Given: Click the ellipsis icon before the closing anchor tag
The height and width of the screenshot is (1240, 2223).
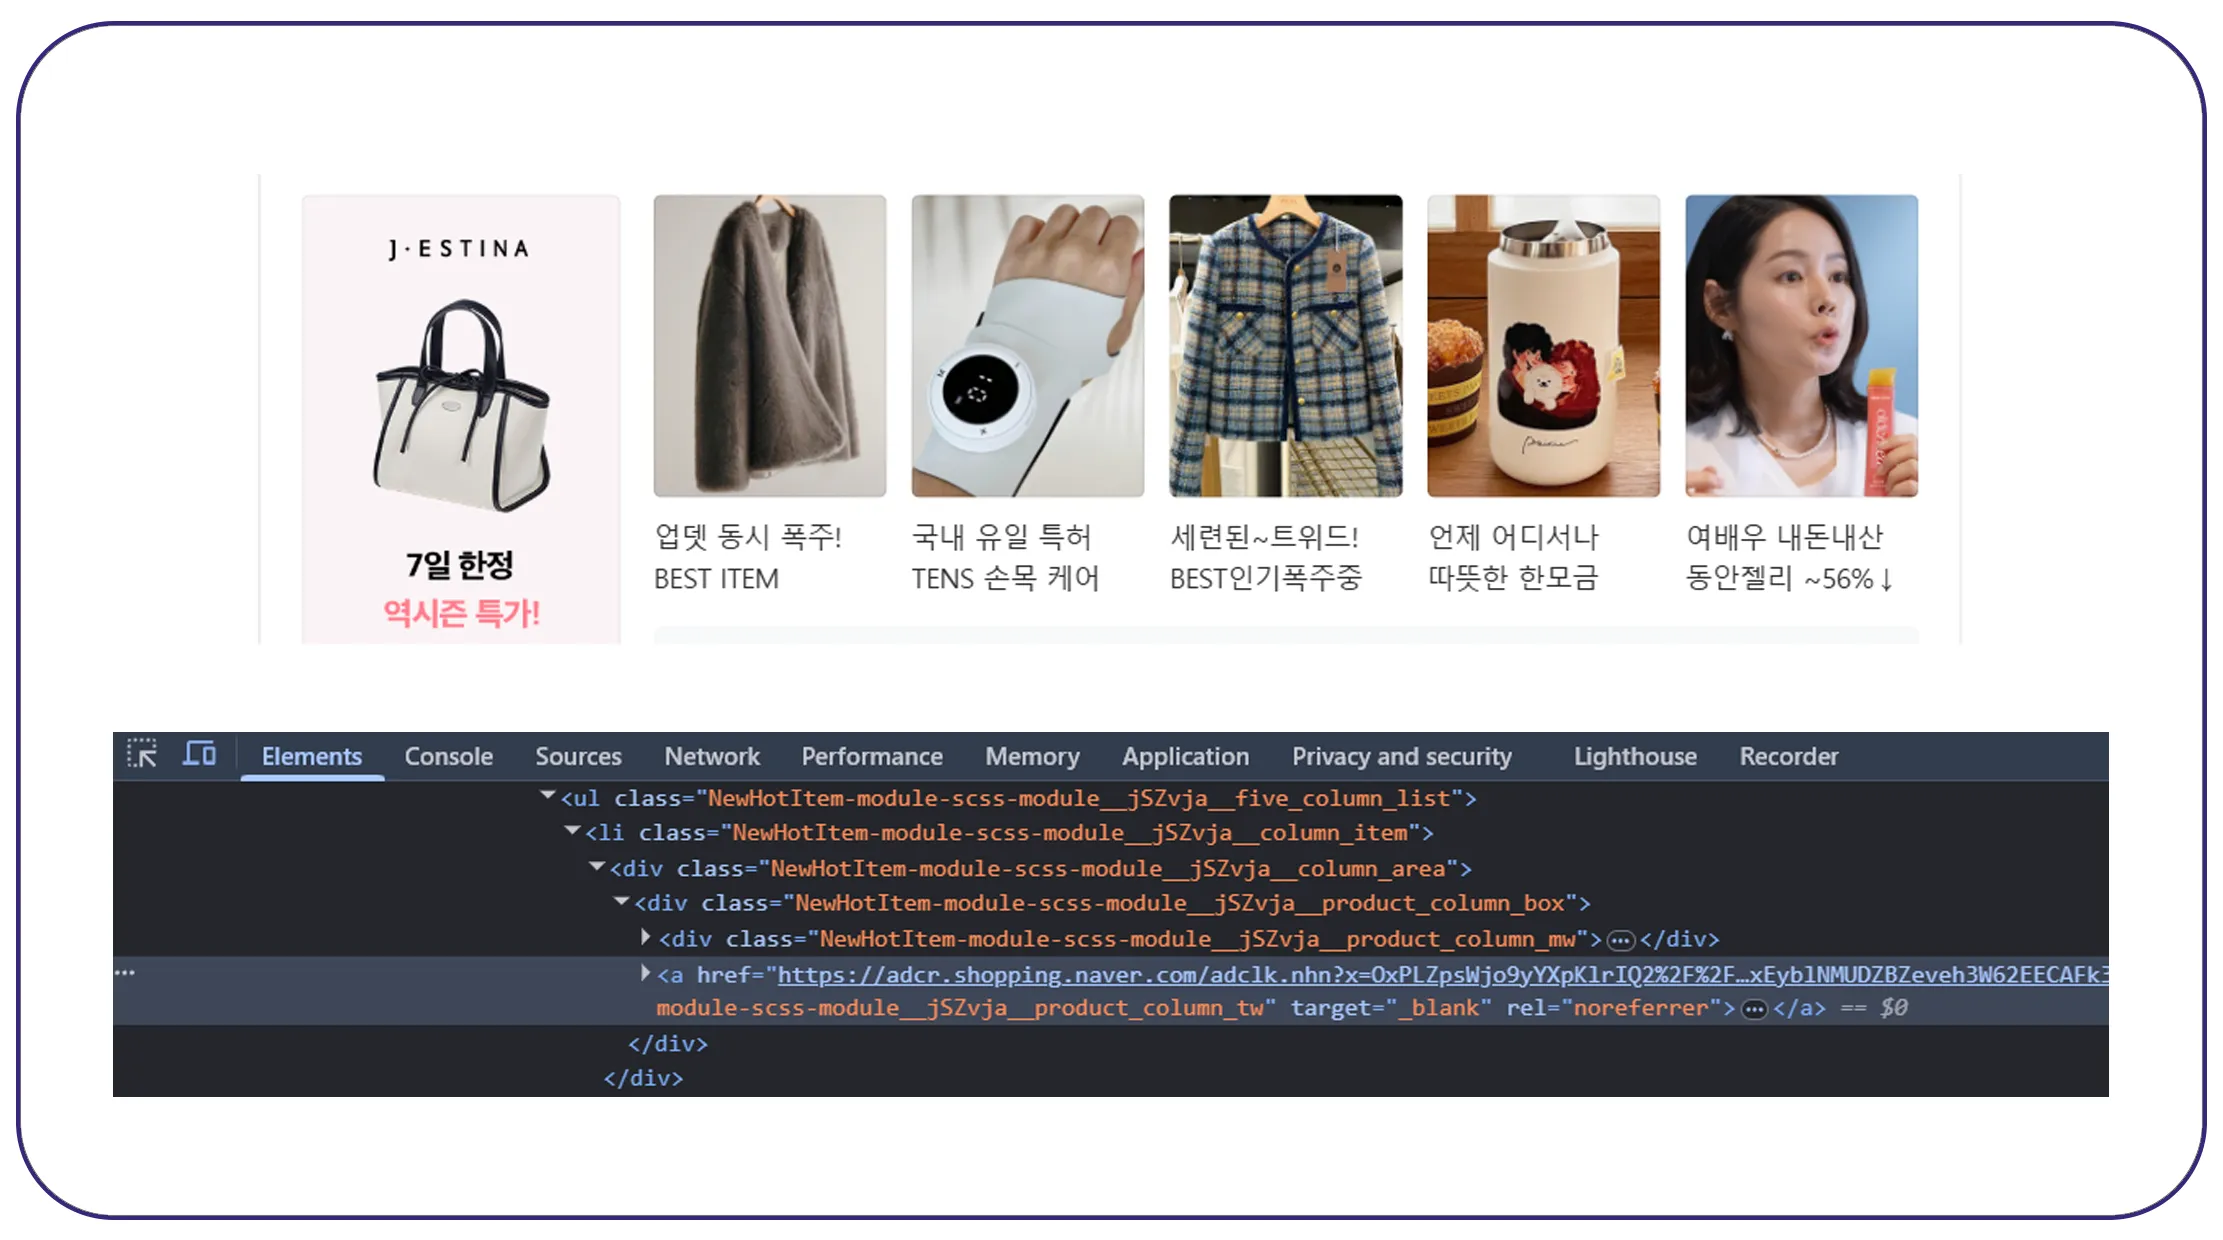Looking at the screenshot, I should tap(1754, 1009).
